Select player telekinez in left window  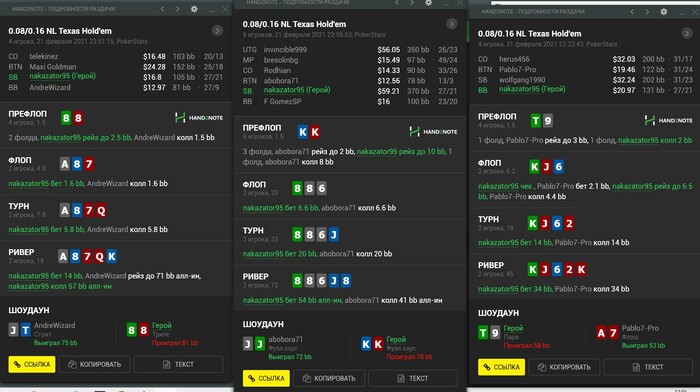pos(44,56)
